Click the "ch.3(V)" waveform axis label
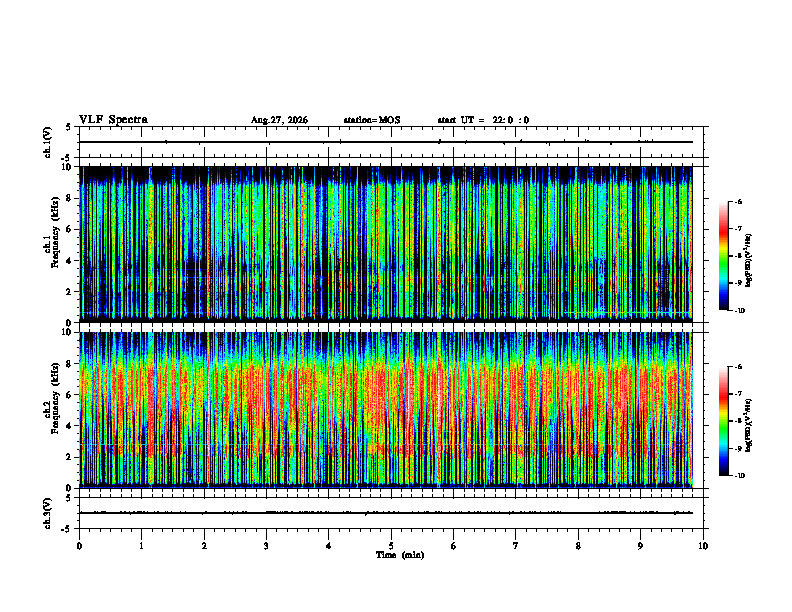 pos(48,513)
